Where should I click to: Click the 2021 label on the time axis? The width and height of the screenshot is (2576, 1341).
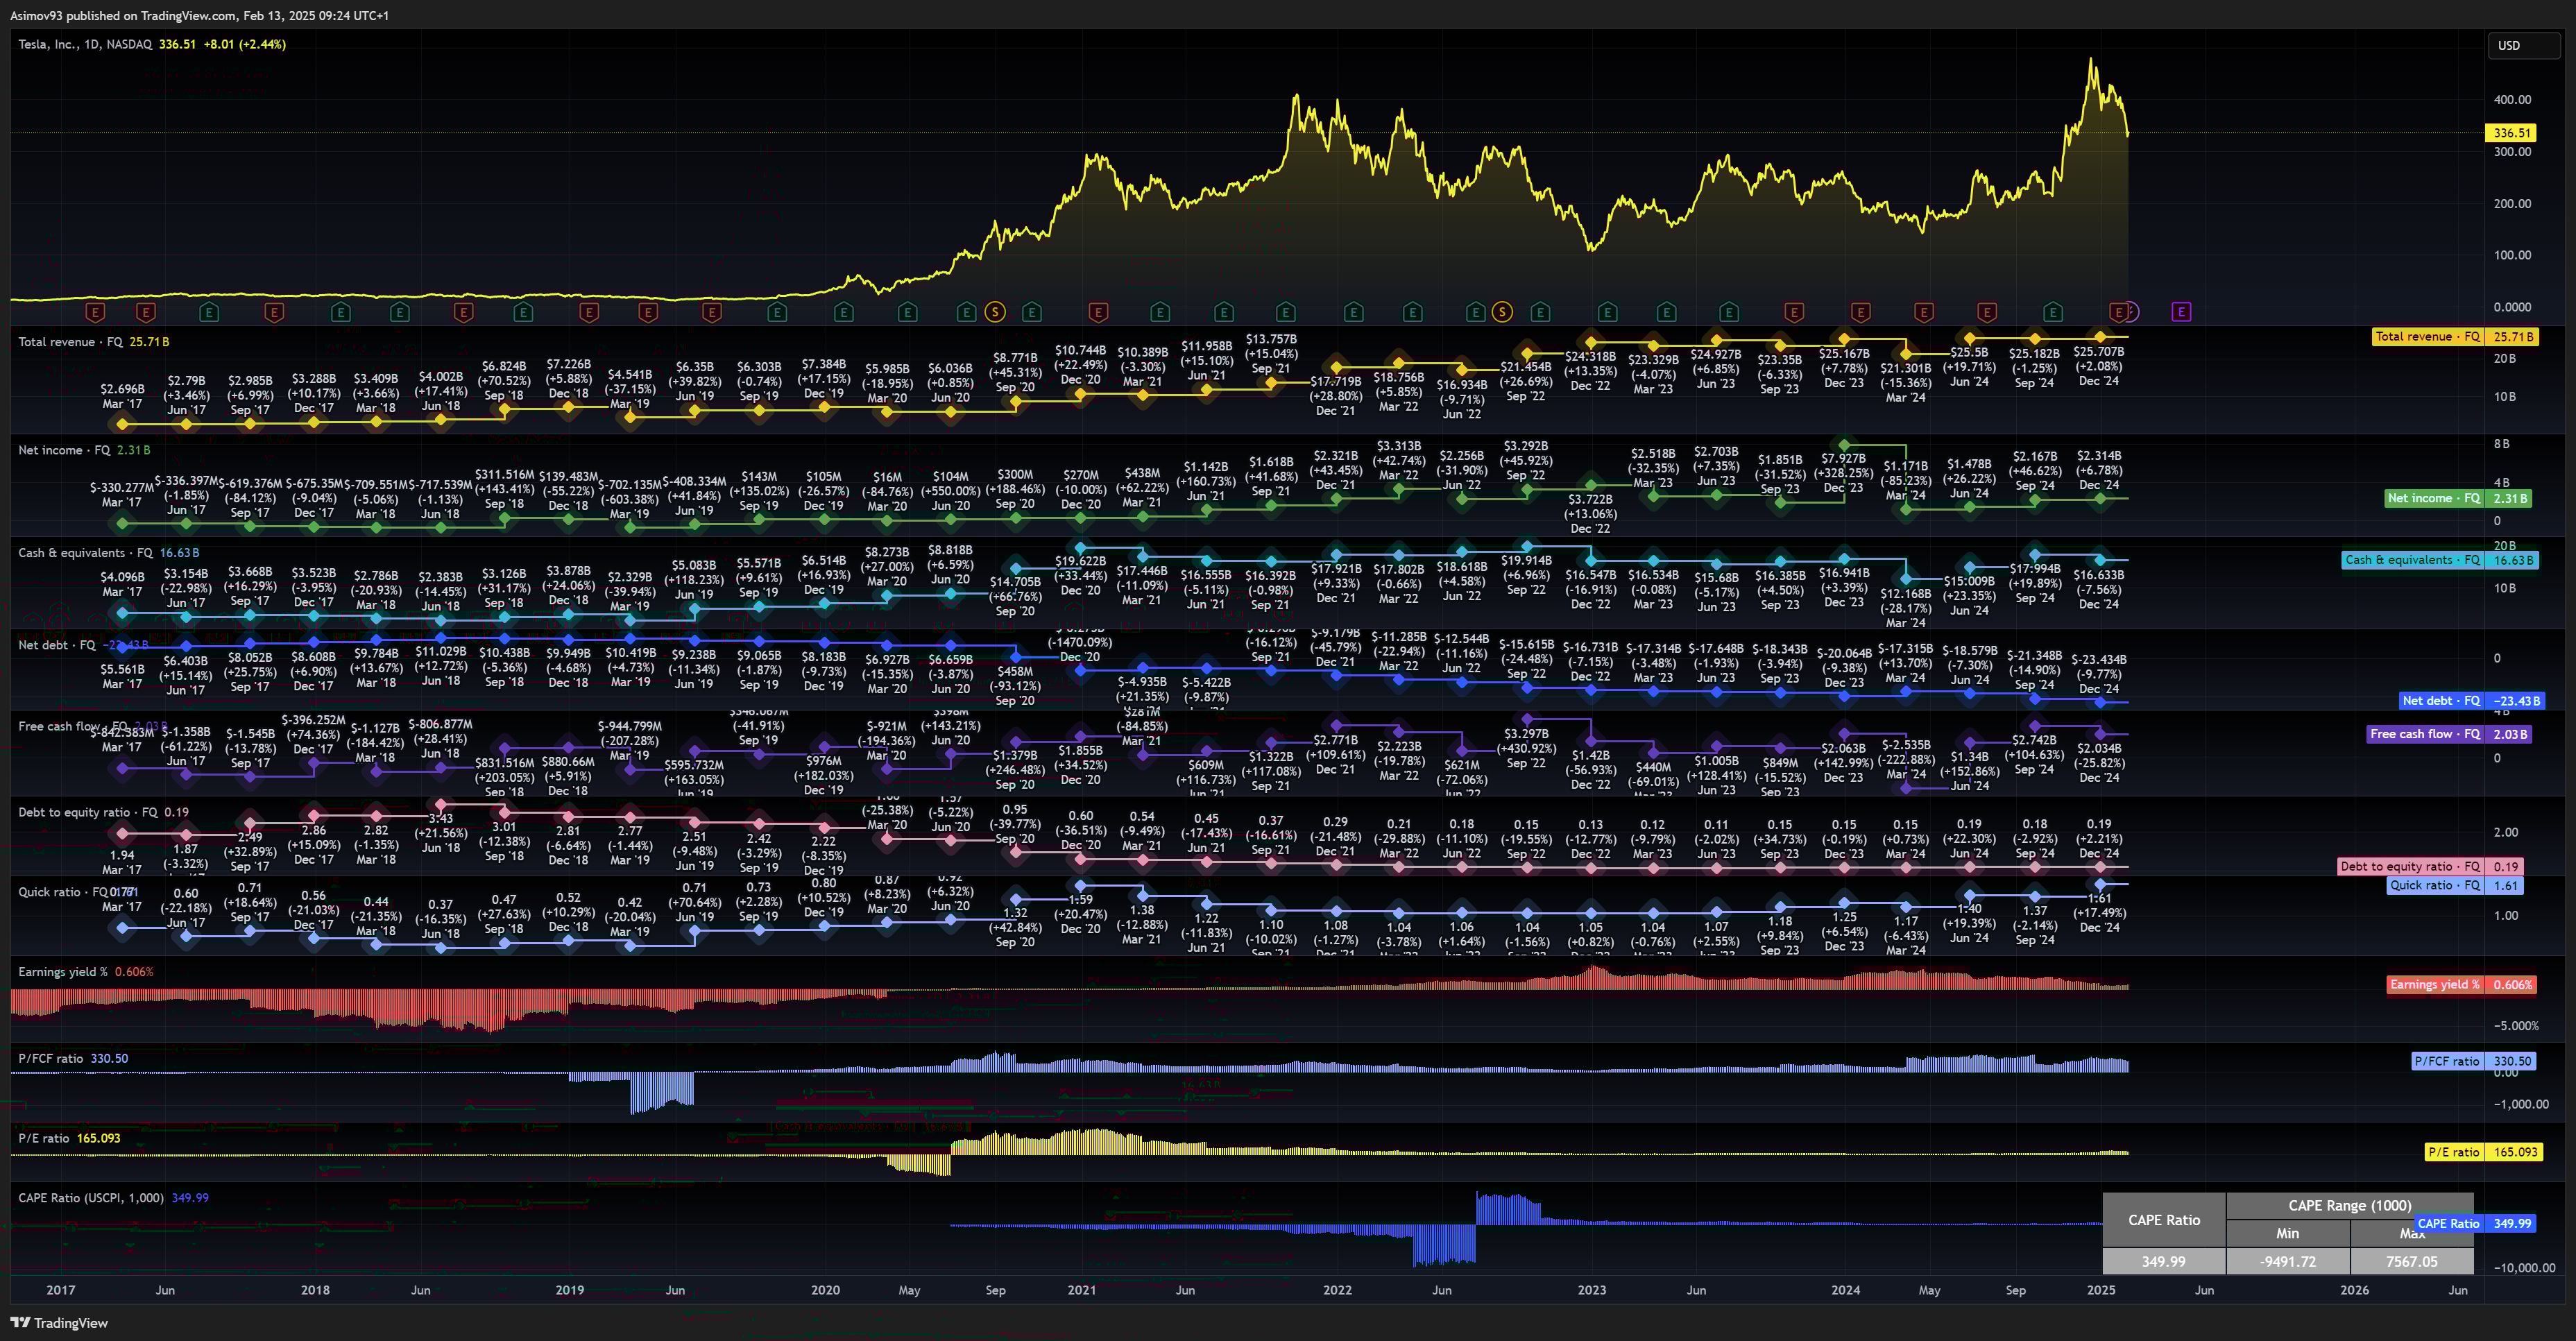[x=1081, y=1290]
